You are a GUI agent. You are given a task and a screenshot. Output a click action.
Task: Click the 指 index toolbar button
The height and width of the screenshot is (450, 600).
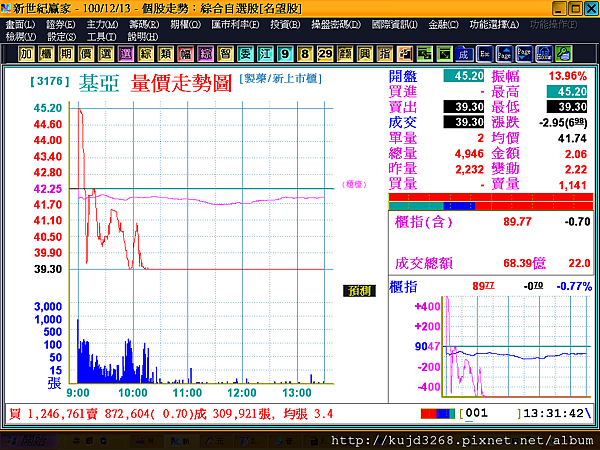[x=385, y=54]
